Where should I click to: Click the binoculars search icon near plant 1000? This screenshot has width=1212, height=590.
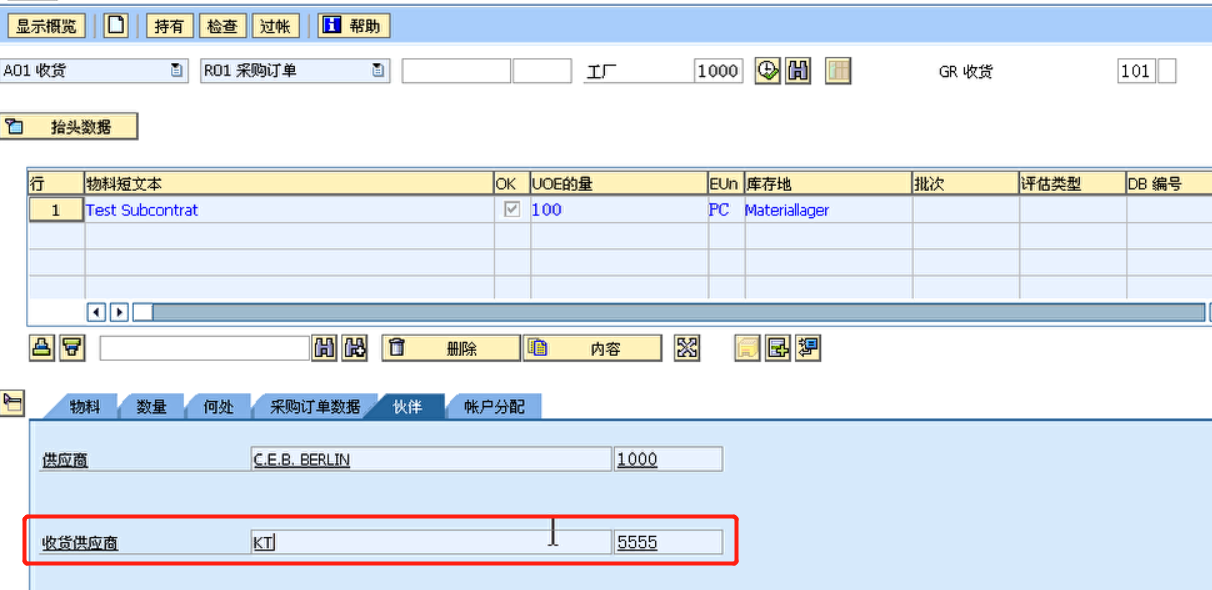(798, 71)
